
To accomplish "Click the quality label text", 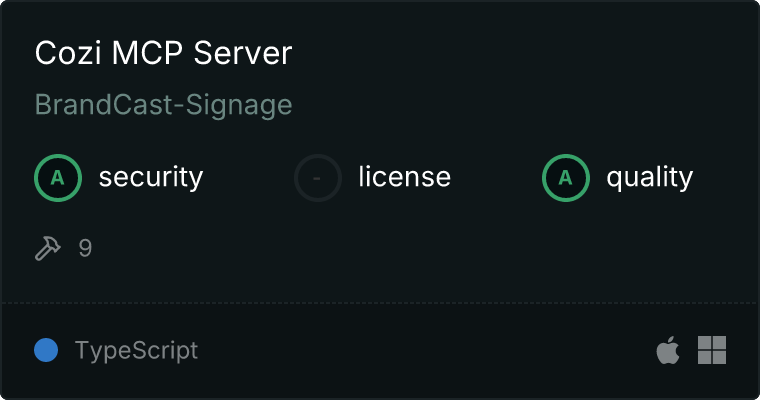I will point(649,178).
